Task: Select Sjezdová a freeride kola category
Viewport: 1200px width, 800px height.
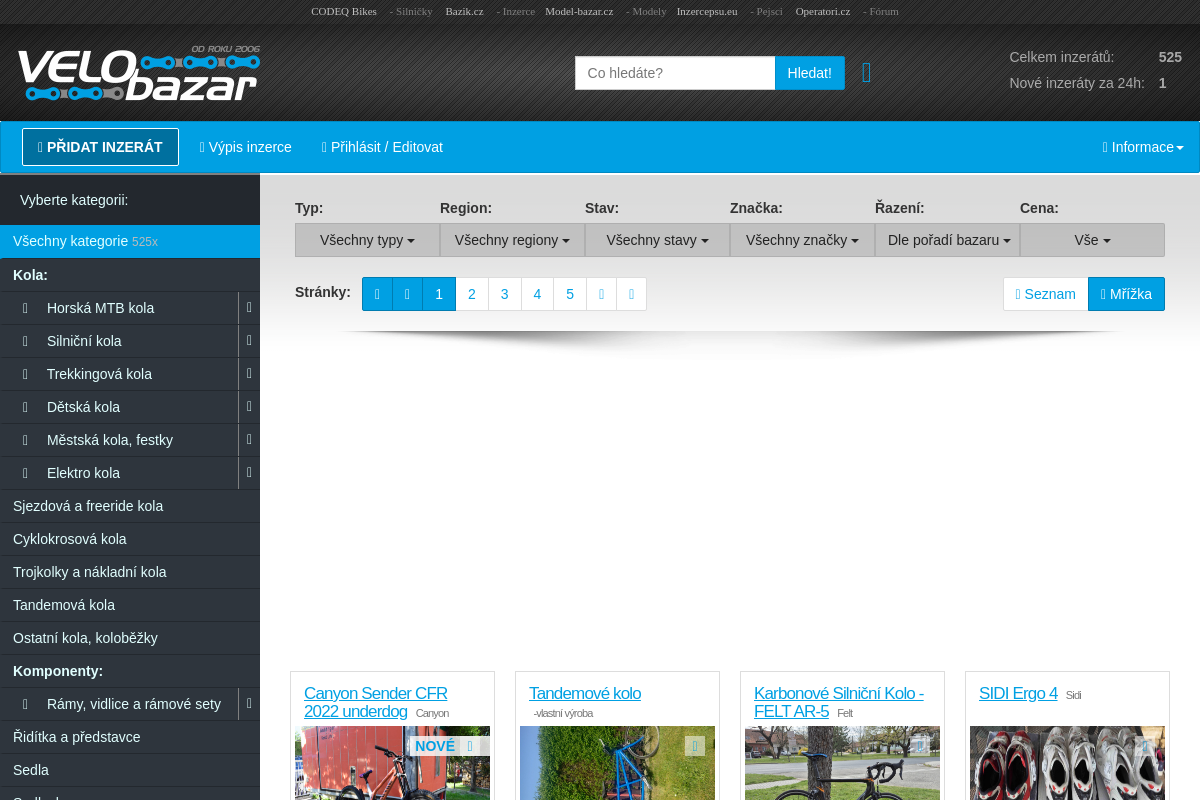Action: click(x=130, y=506)
